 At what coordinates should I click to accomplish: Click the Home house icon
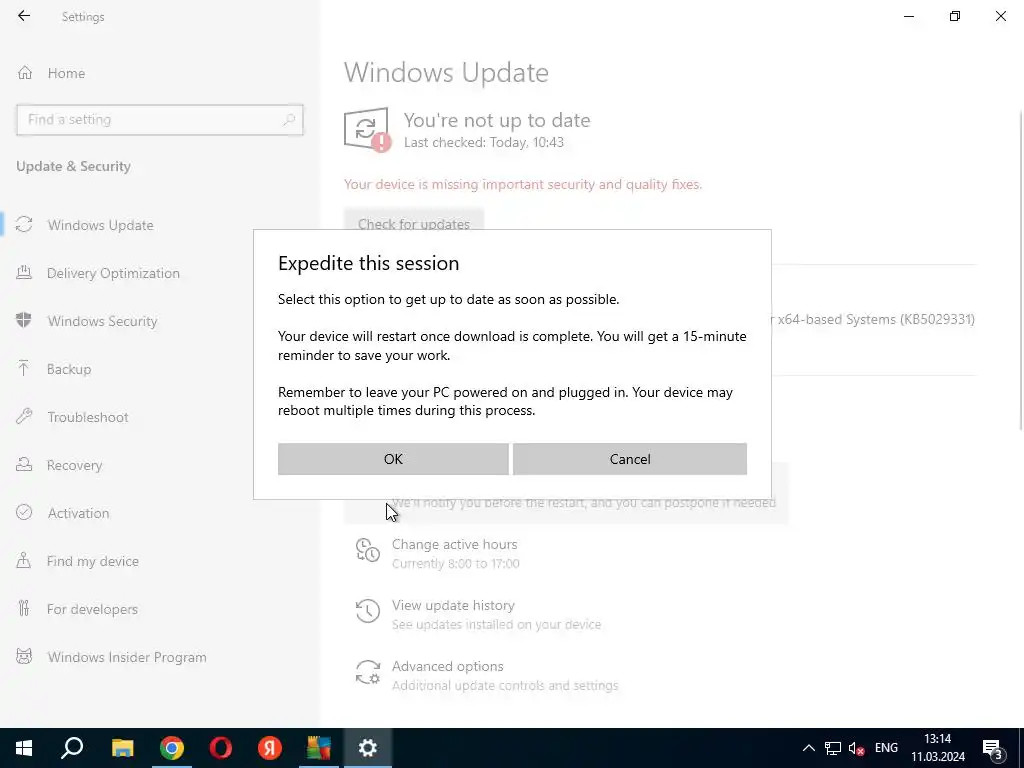point(25,72)
